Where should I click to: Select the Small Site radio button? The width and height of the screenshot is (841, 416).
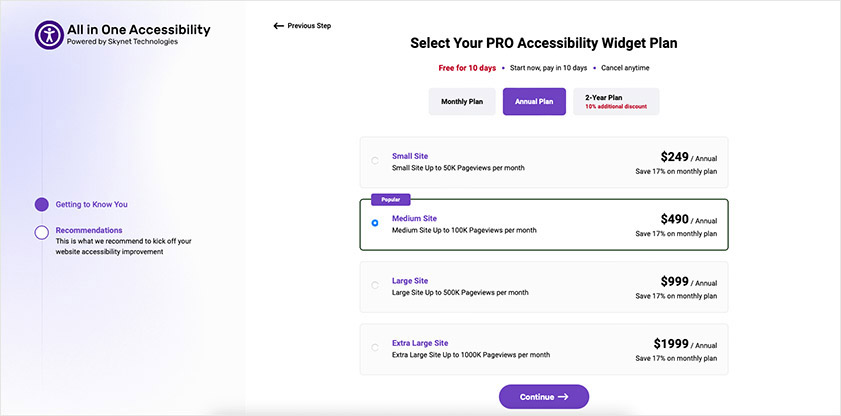click(375, 160)
